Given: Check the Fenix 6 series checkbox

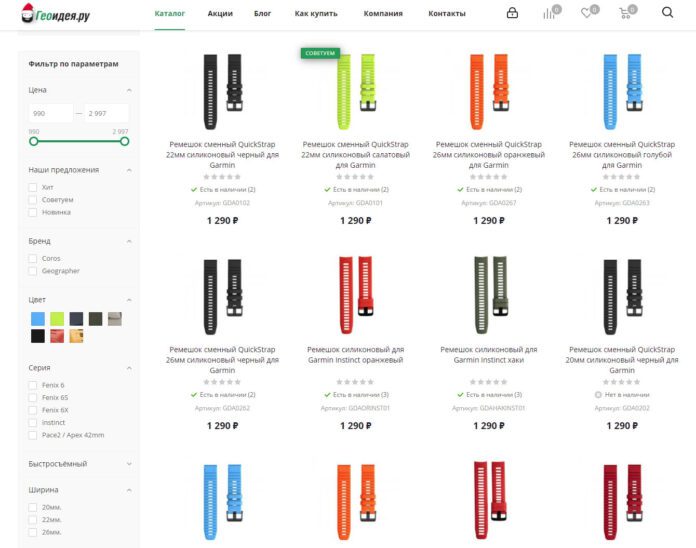Looking at the screenshot, I should tap(32, 385).
